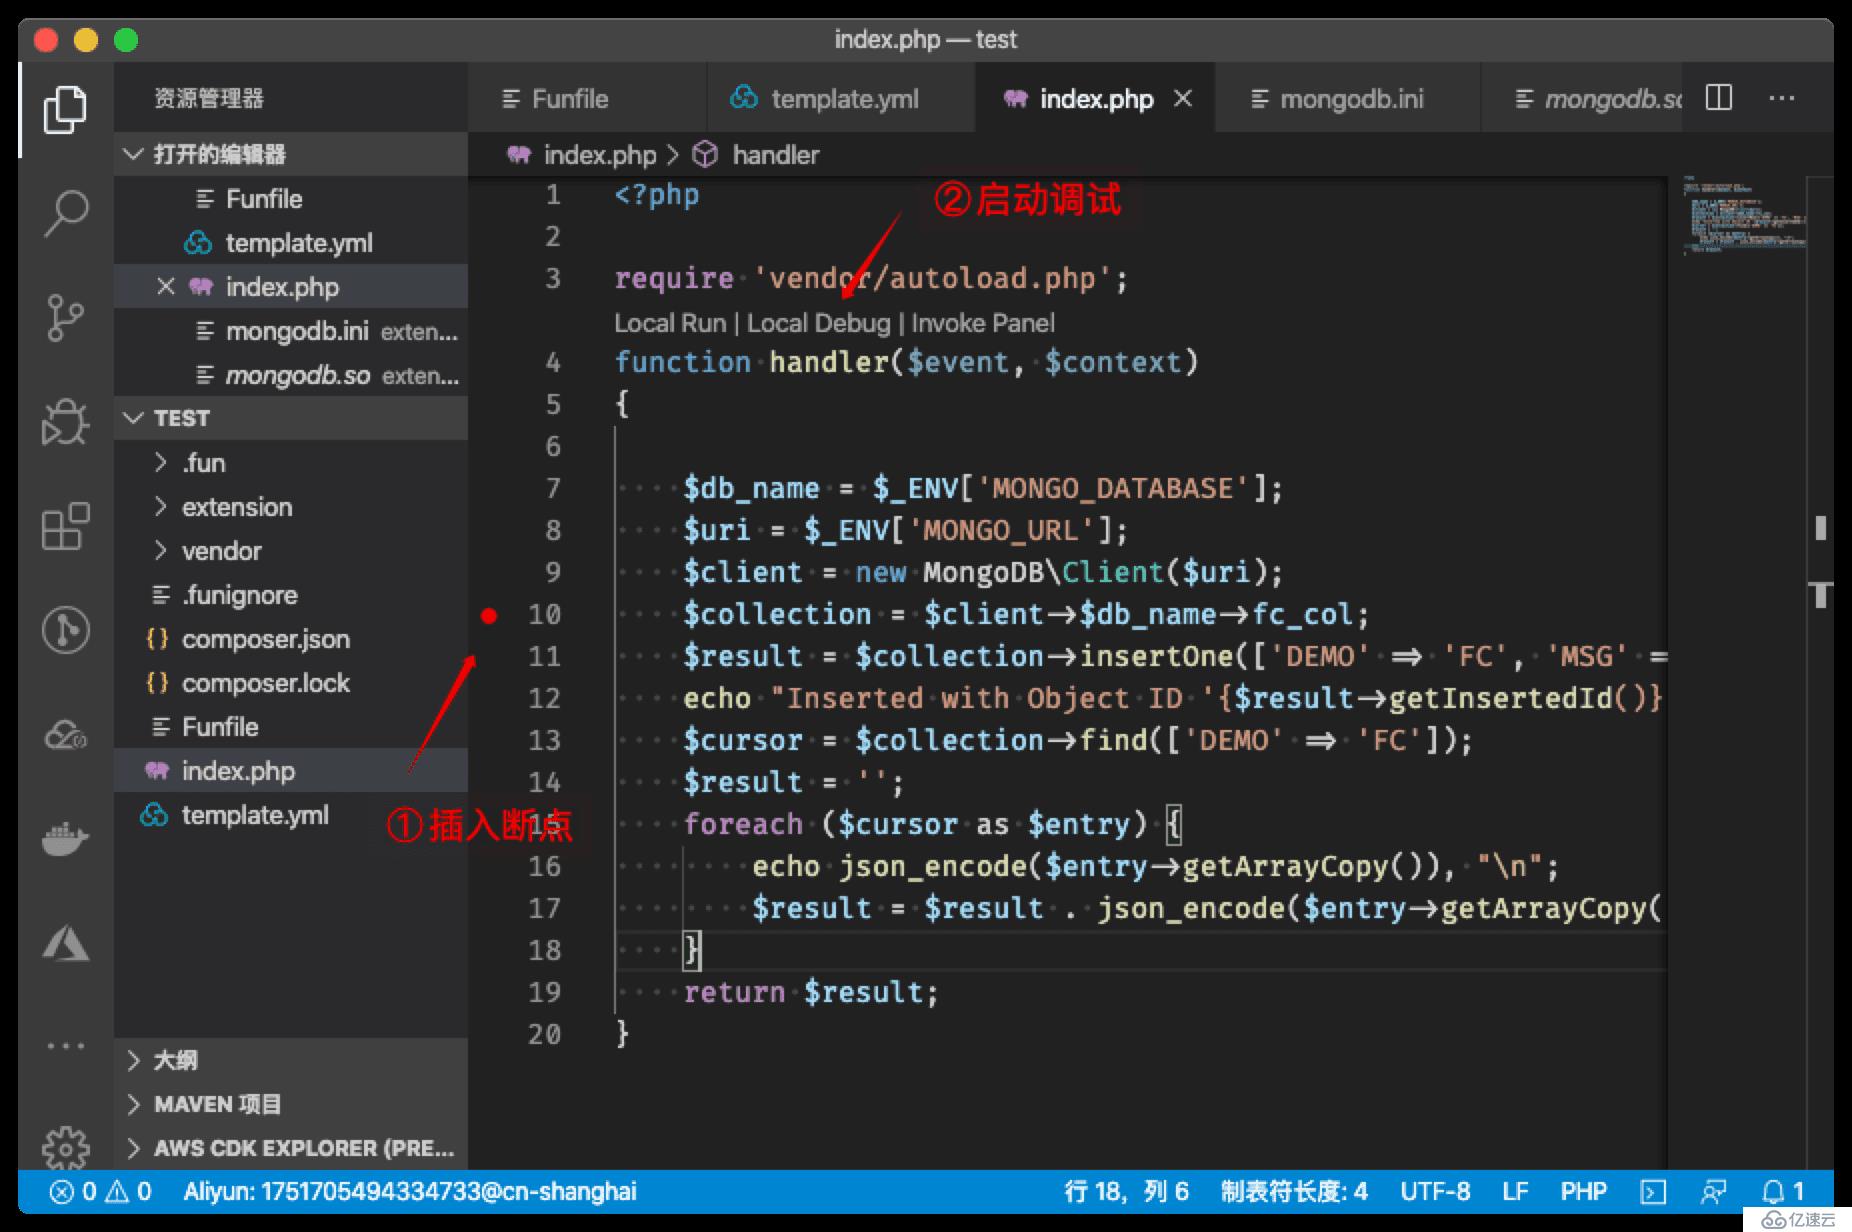Switch to the template.yml tab
The image size is (1852, 1232).
[x=841, y=98]
